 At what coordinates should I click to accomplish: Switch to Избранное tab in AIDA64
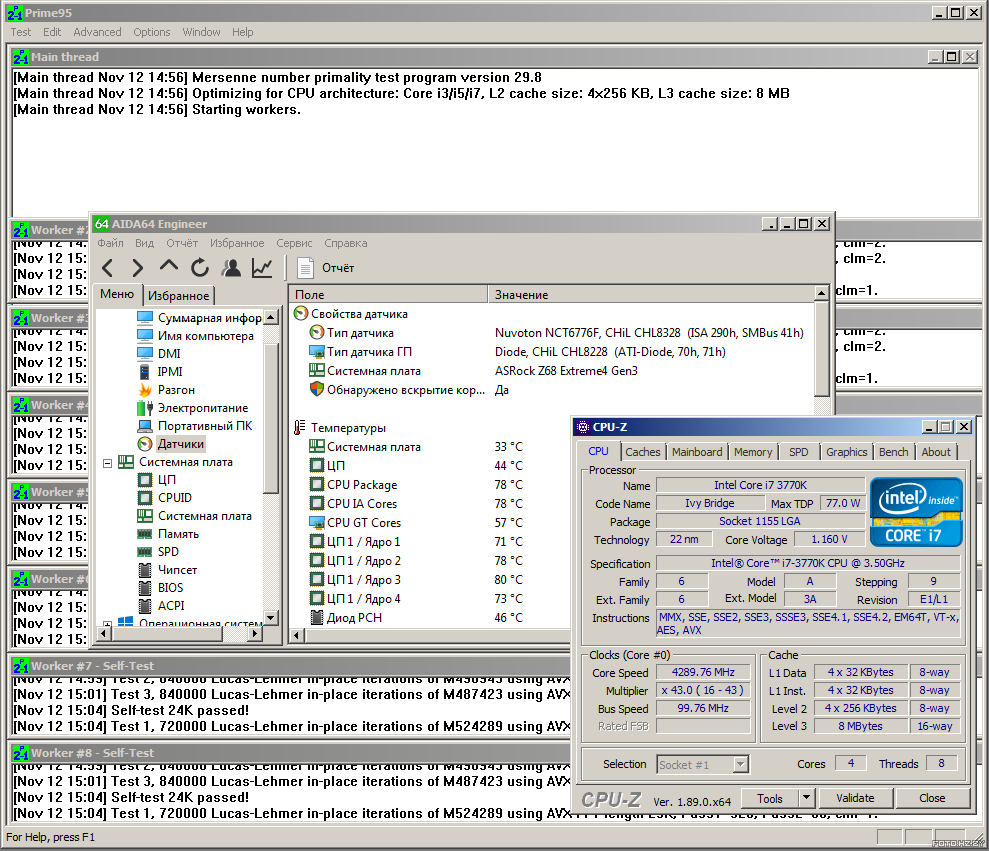pos(178,296)
